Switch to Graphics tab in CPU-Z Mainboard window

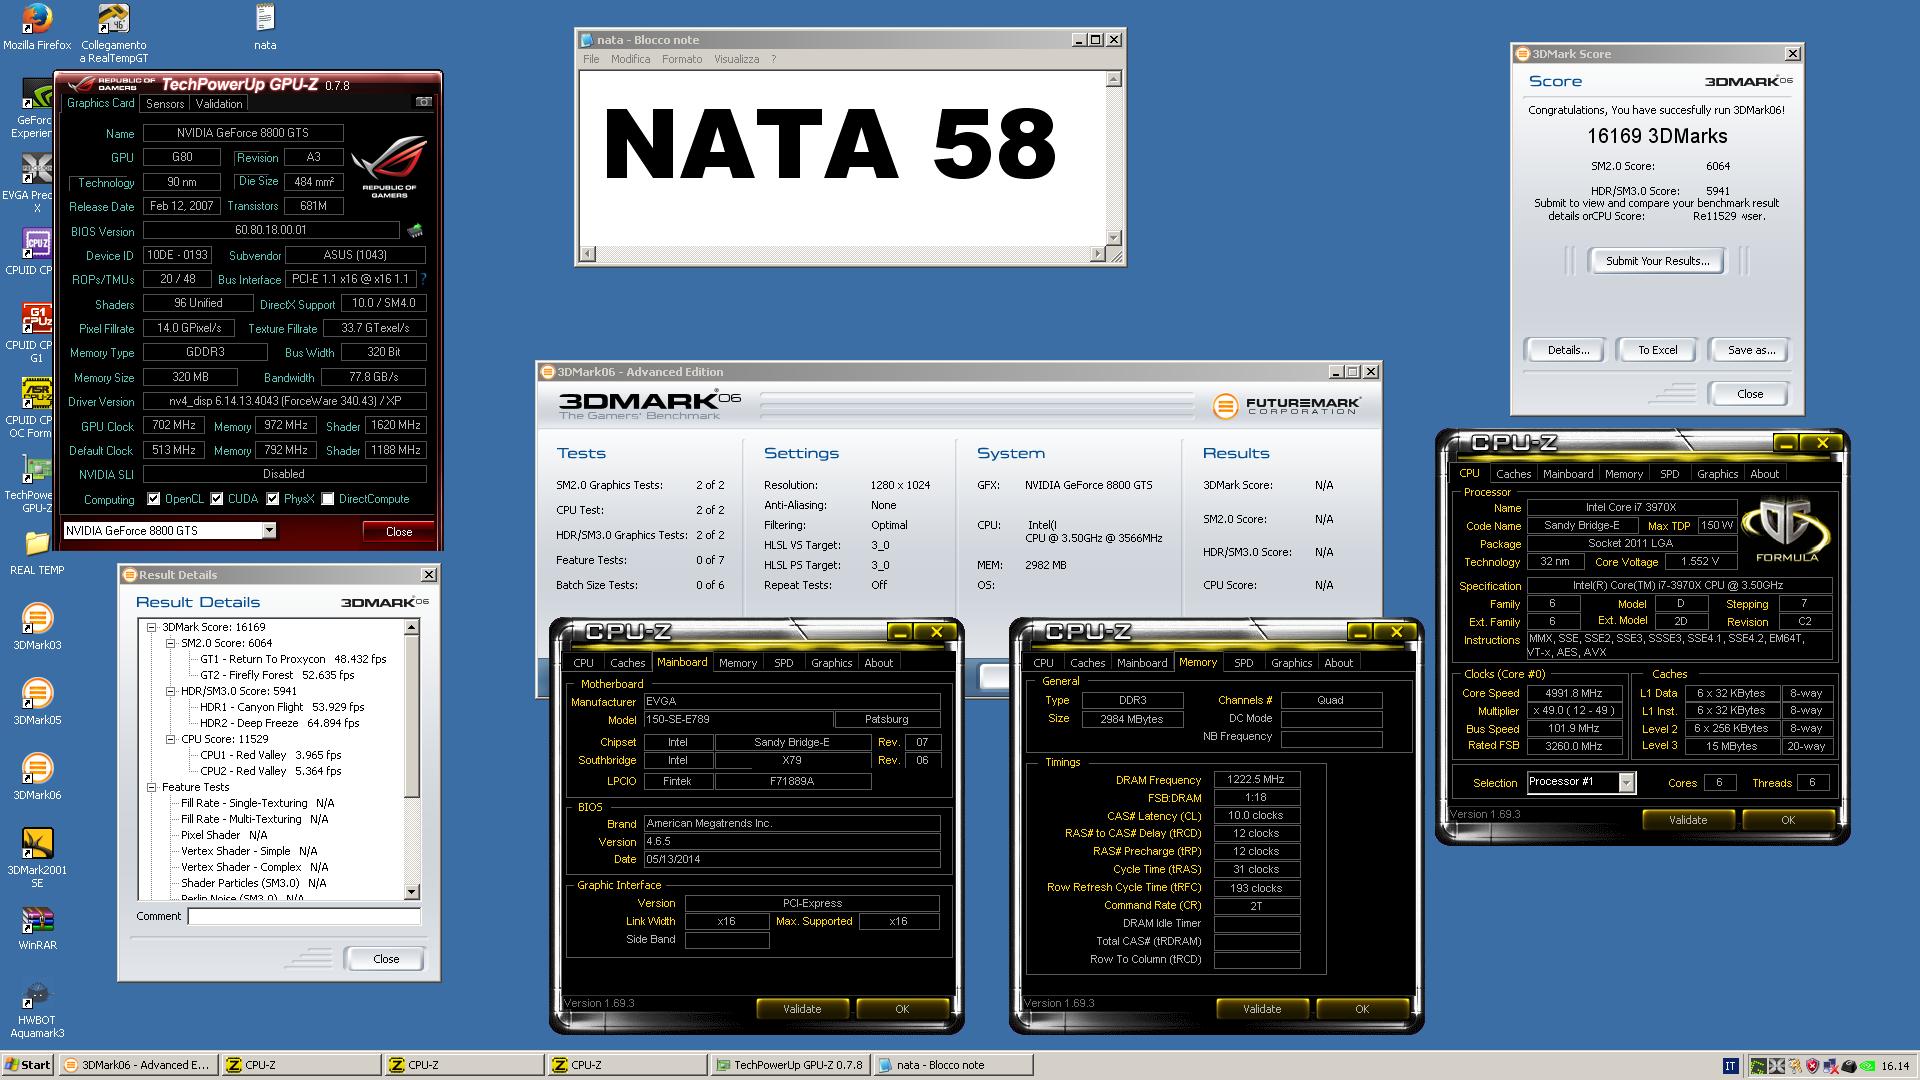pyautogui.click(x=831, y=663)
